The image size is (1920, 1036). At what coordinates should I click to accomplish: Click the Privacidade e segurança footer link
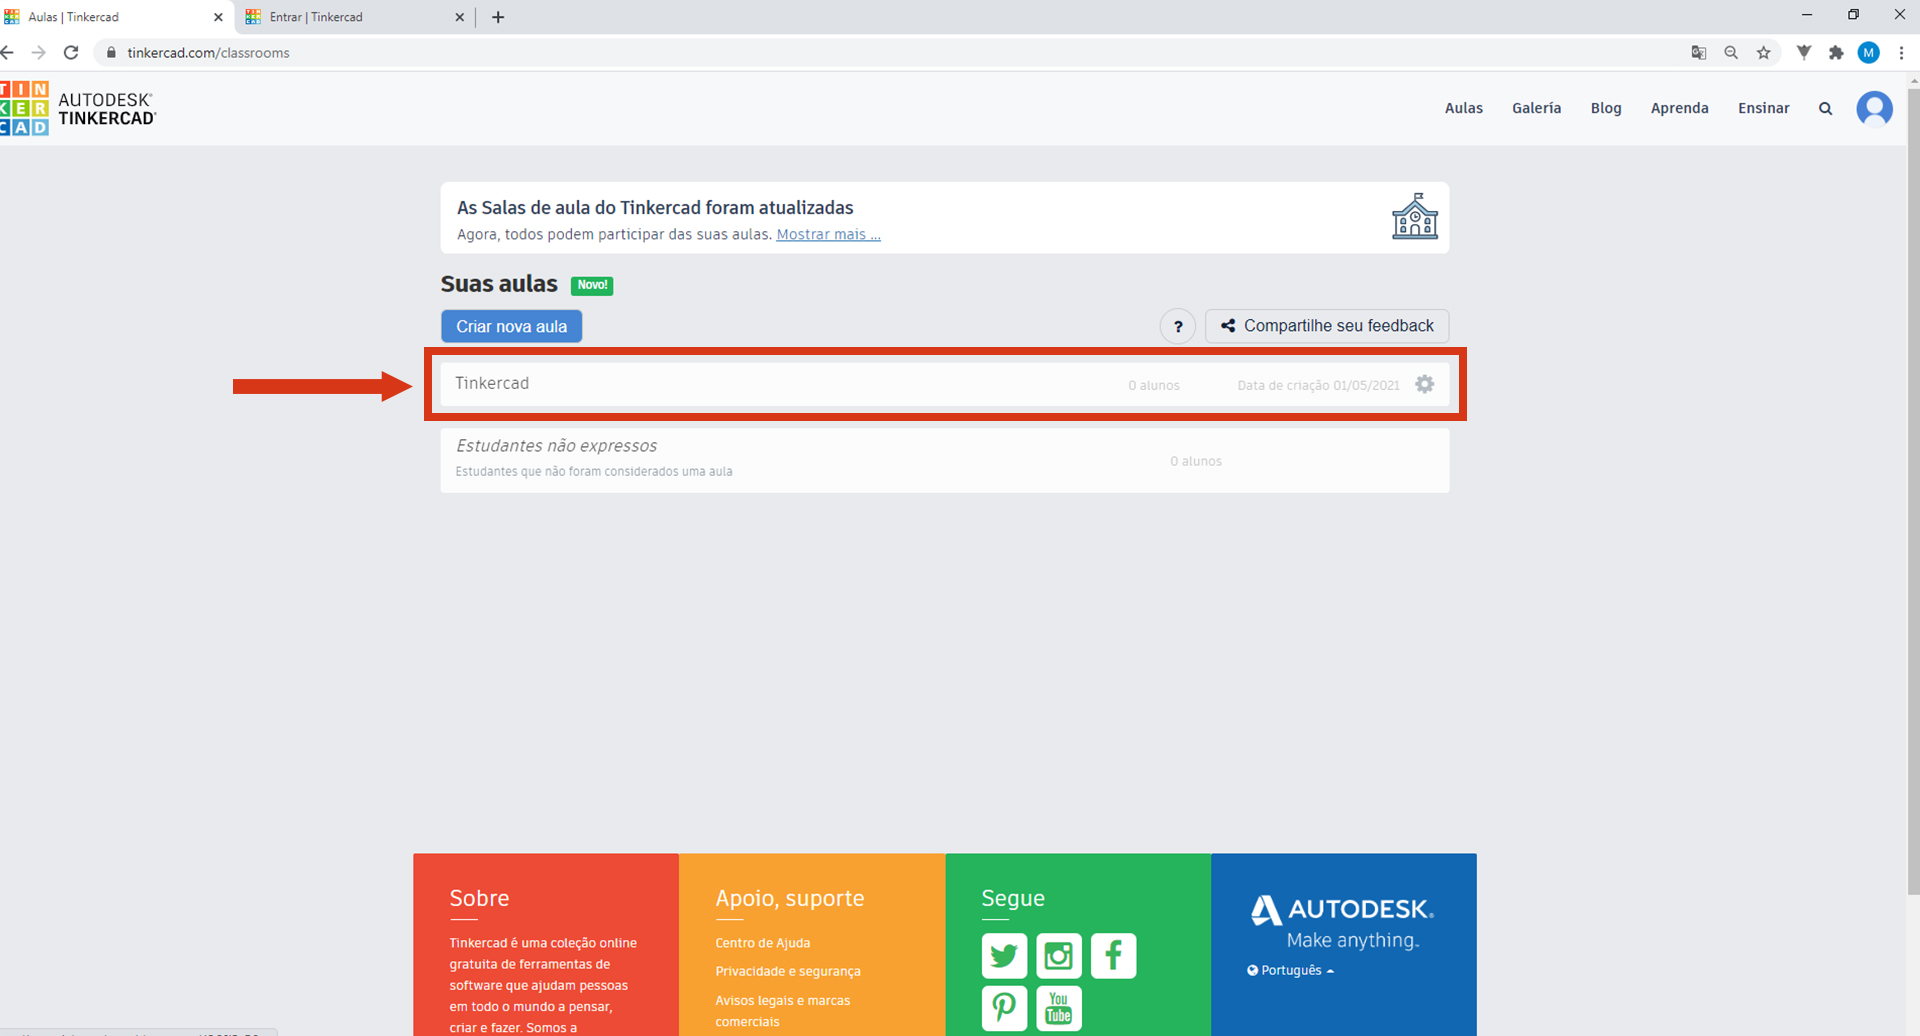[787, 971]
